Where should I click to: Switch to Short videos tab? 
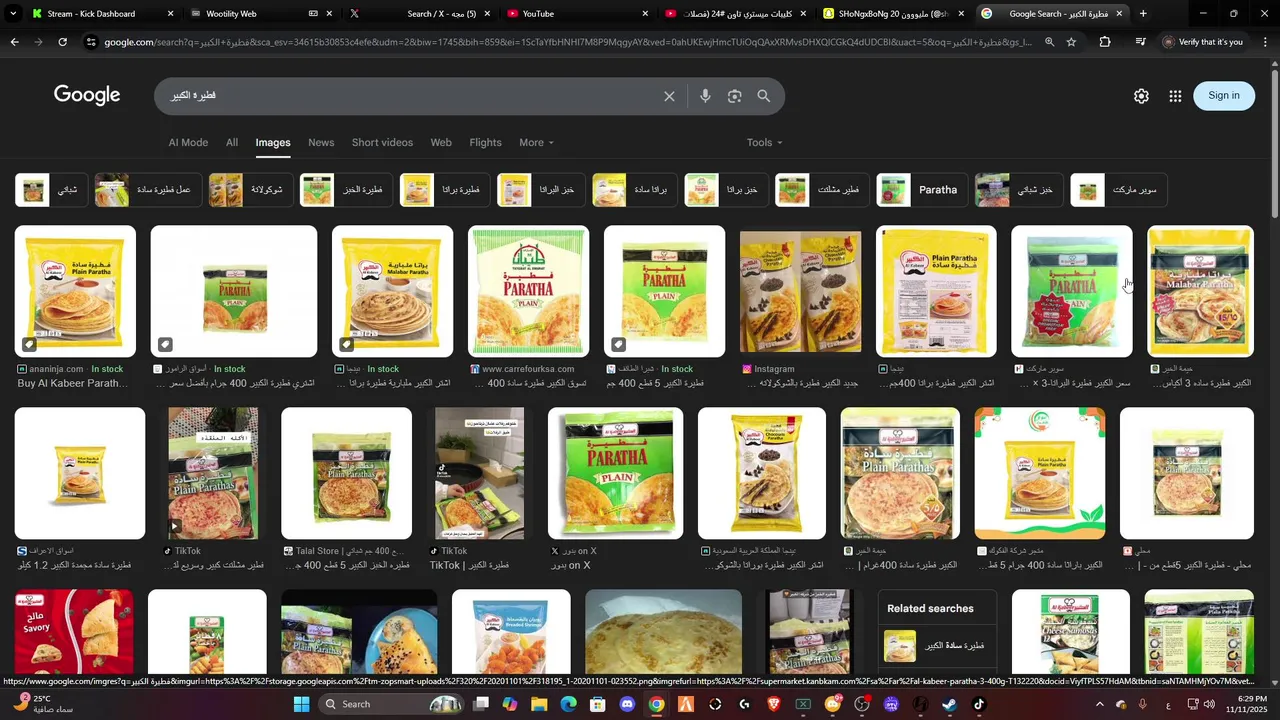tap(382, 142)
